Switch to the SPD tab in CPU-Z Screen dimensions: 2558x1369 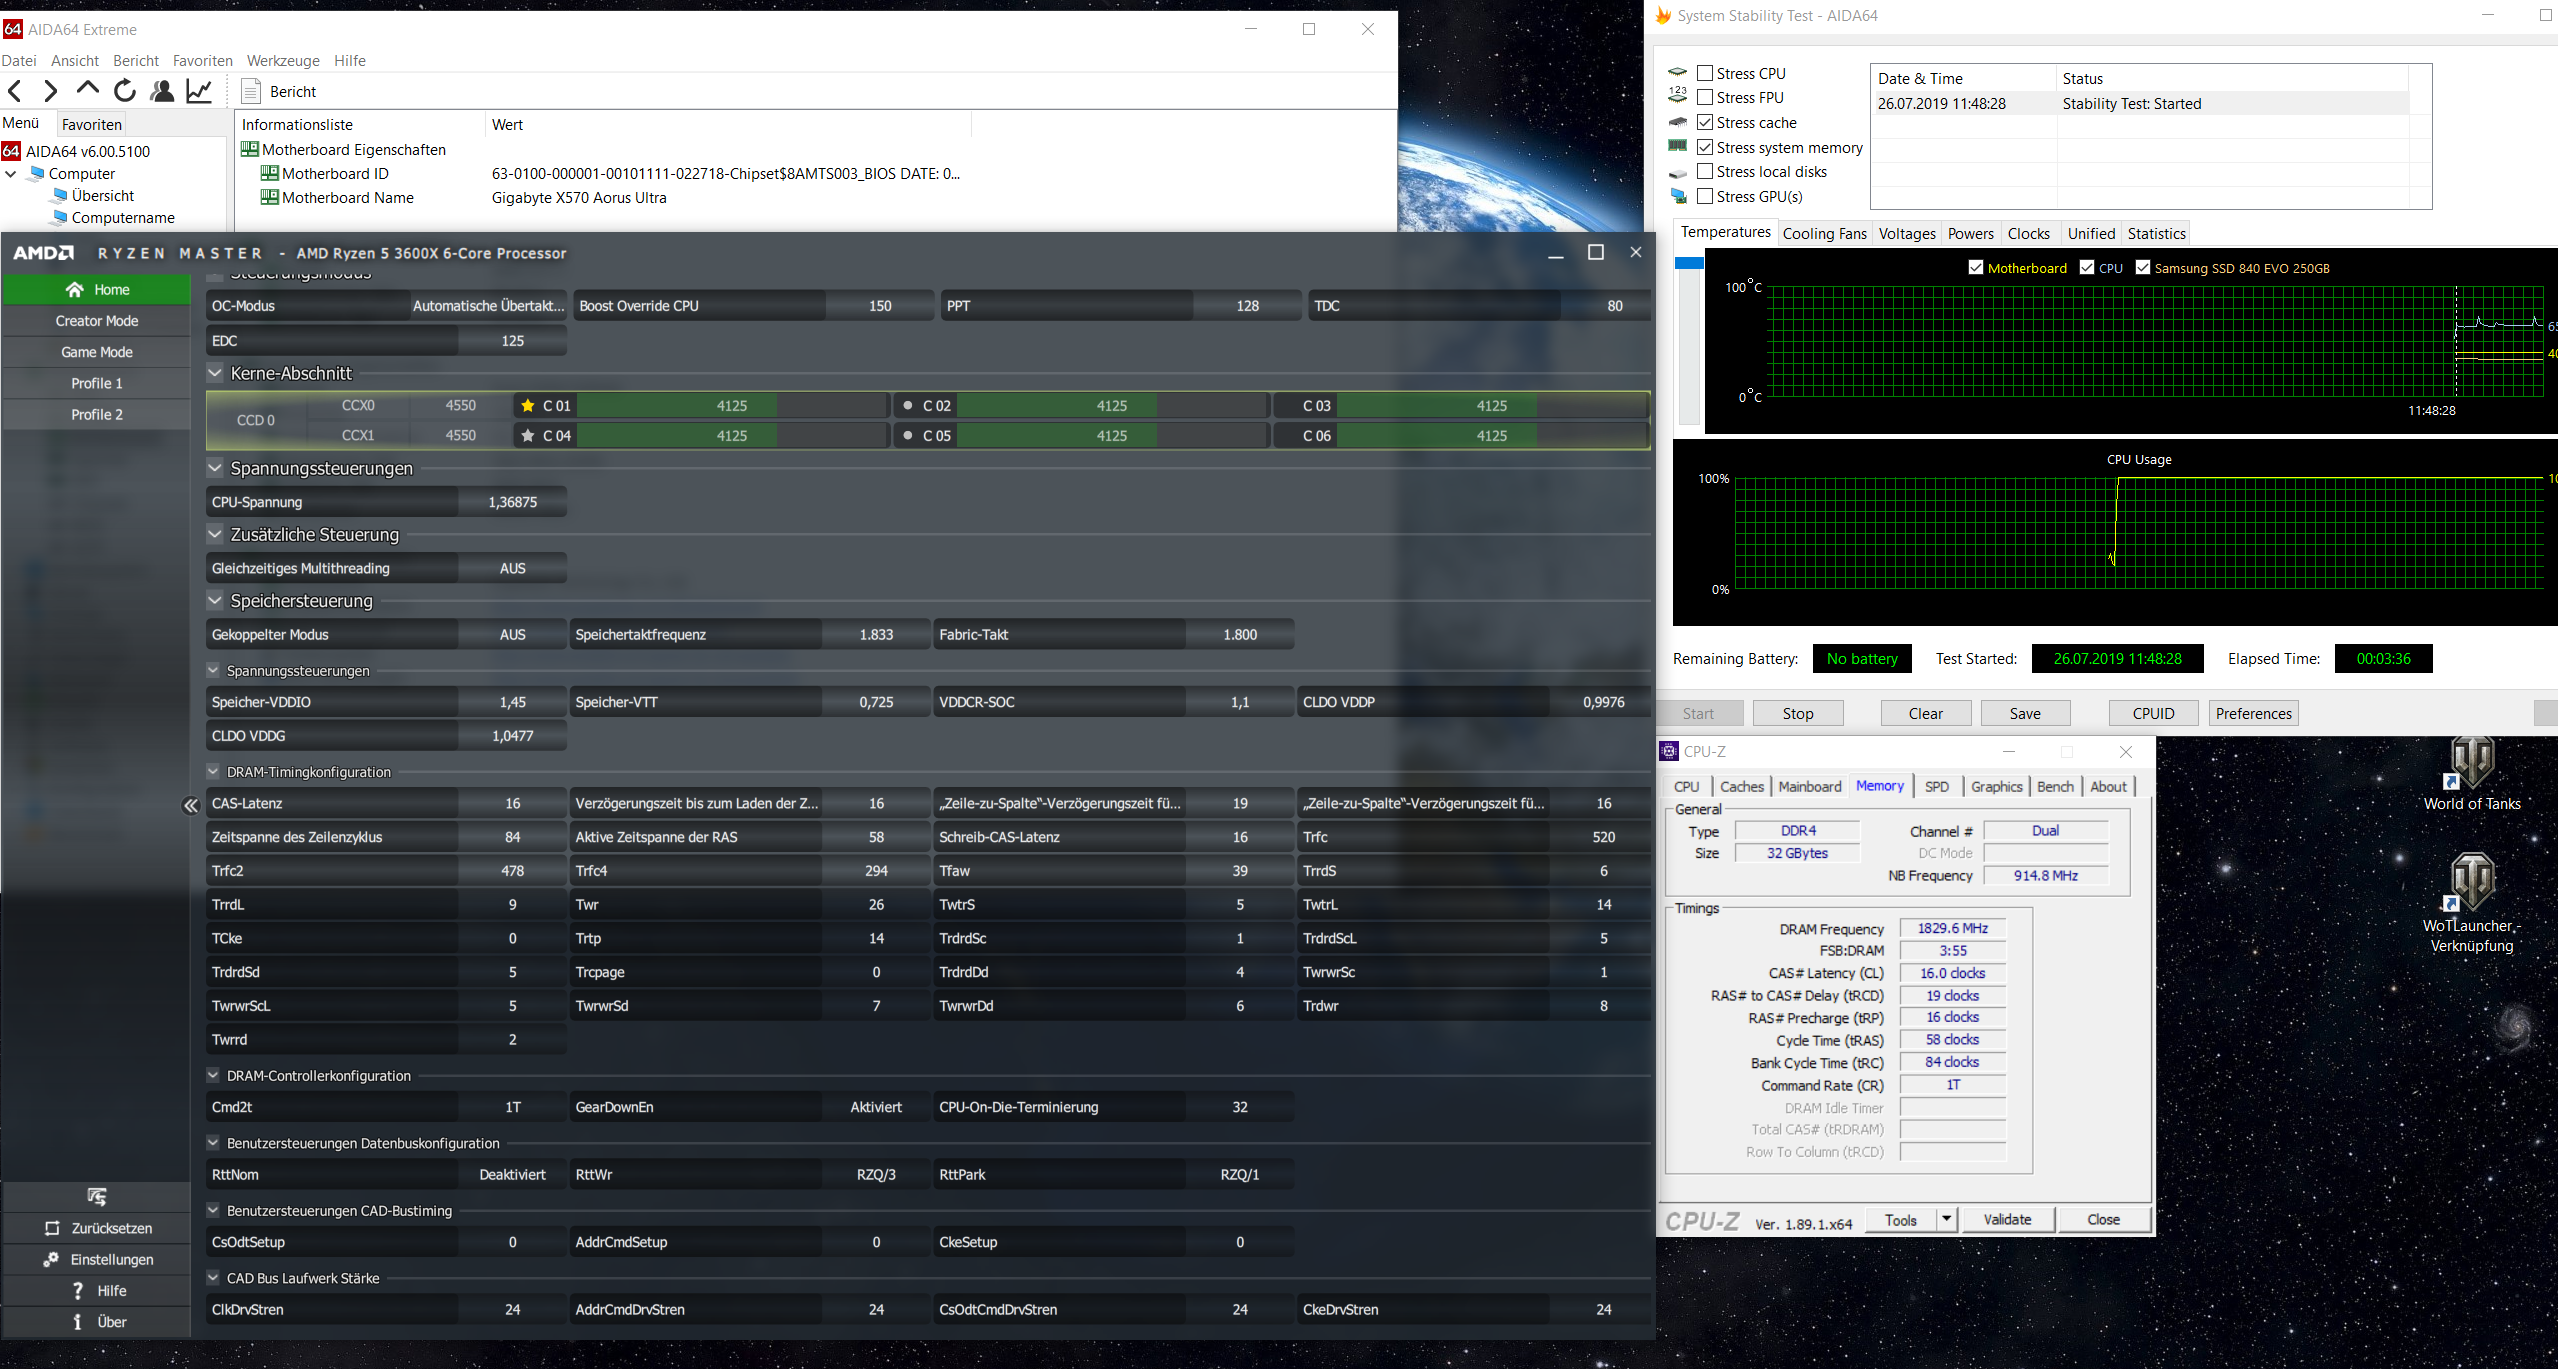point(1936,787)
